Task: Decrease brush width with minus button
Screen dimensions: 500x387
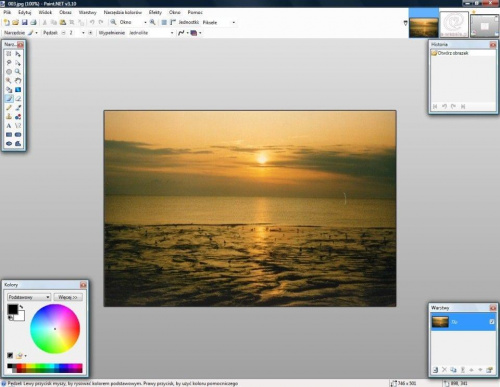Action: point(63,33)
